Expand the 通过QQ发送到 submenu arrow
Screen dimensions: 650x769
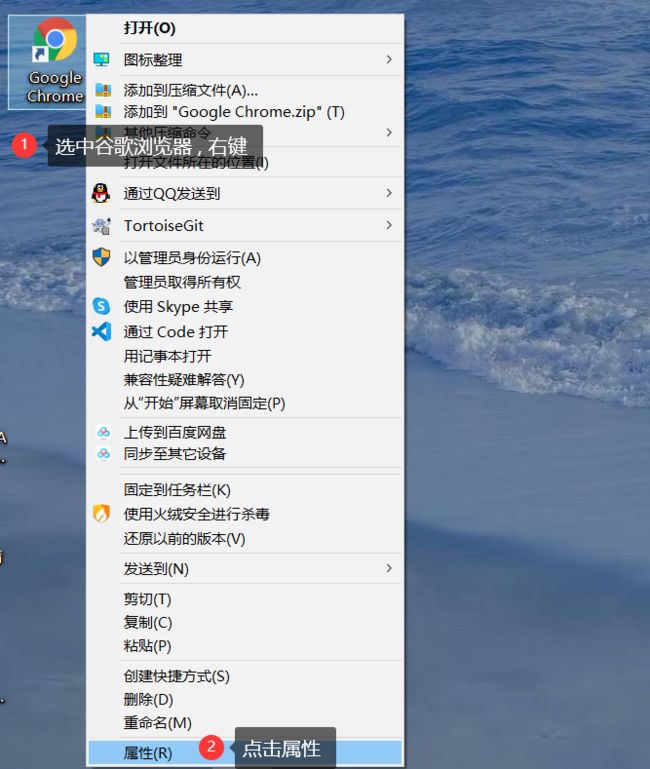(389, 193)
